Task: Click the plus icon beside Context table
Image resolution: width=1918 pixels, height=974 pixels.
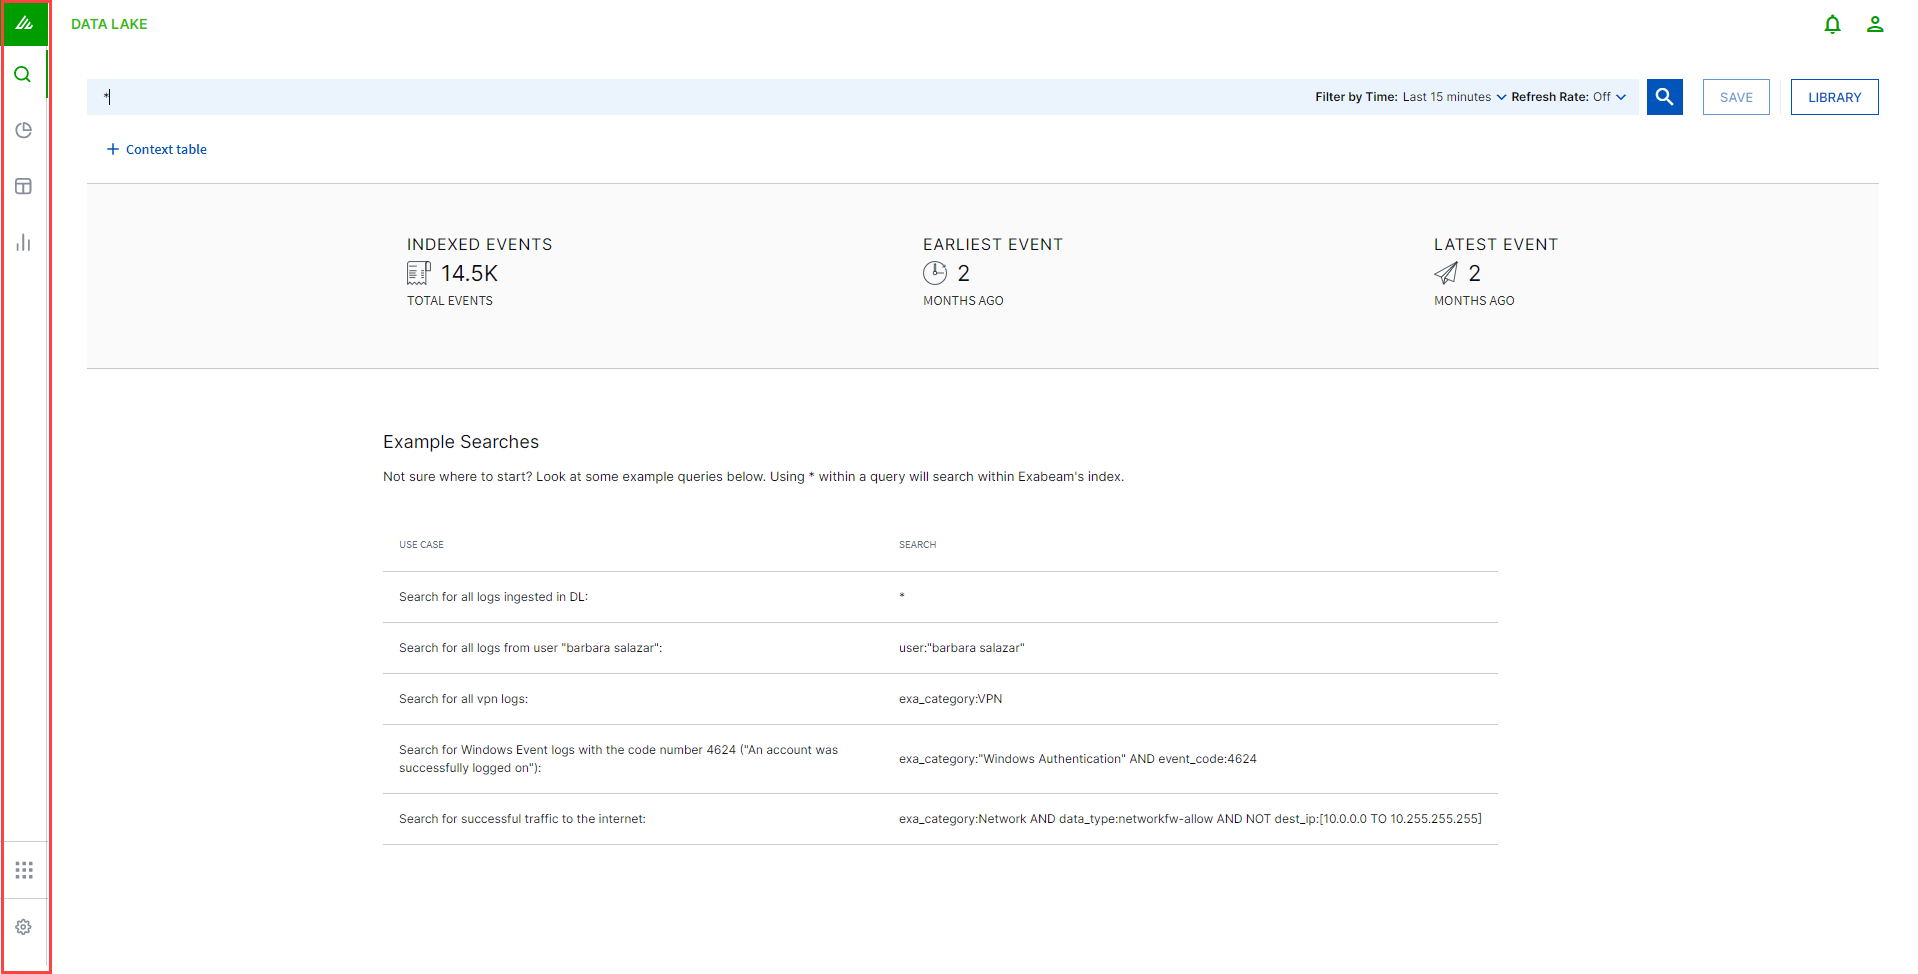Action: [x=113, y=149]
